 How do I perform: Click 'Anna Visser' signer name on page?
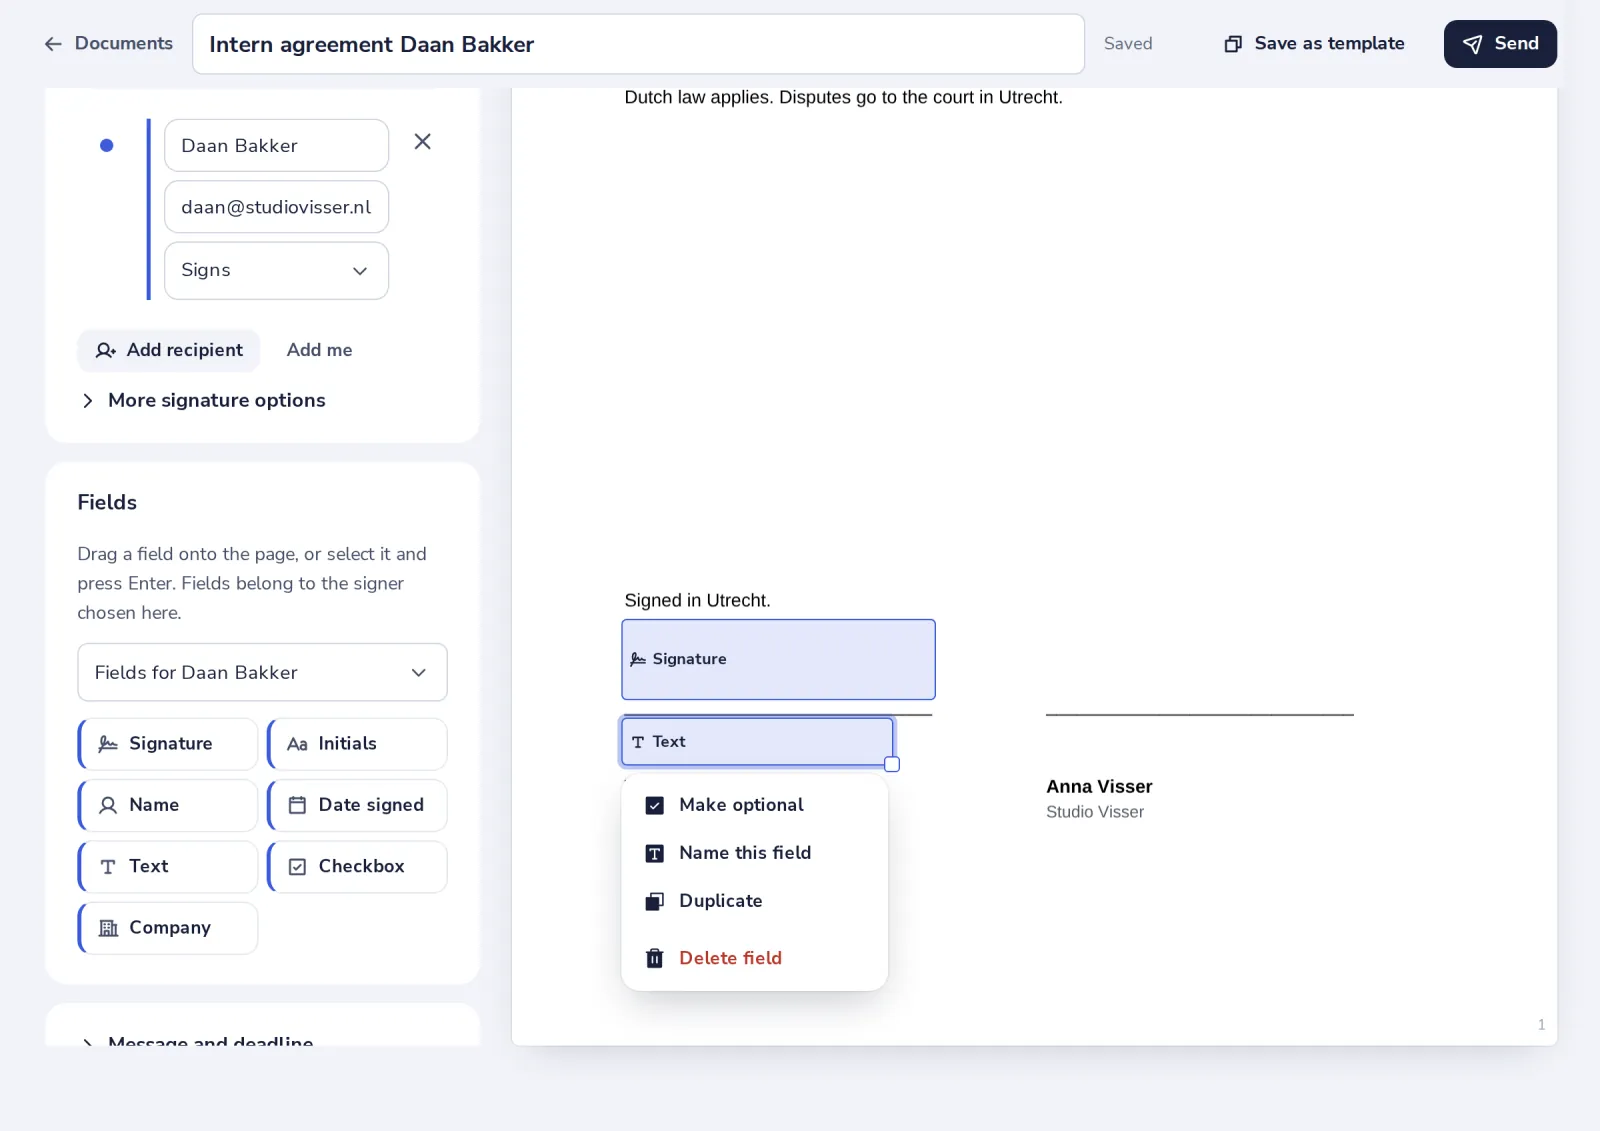click(x=1099, y=787)
